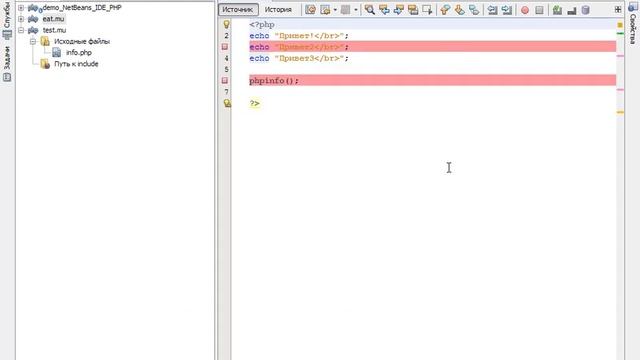Click the phpinfo(); statement

[274, 81]
